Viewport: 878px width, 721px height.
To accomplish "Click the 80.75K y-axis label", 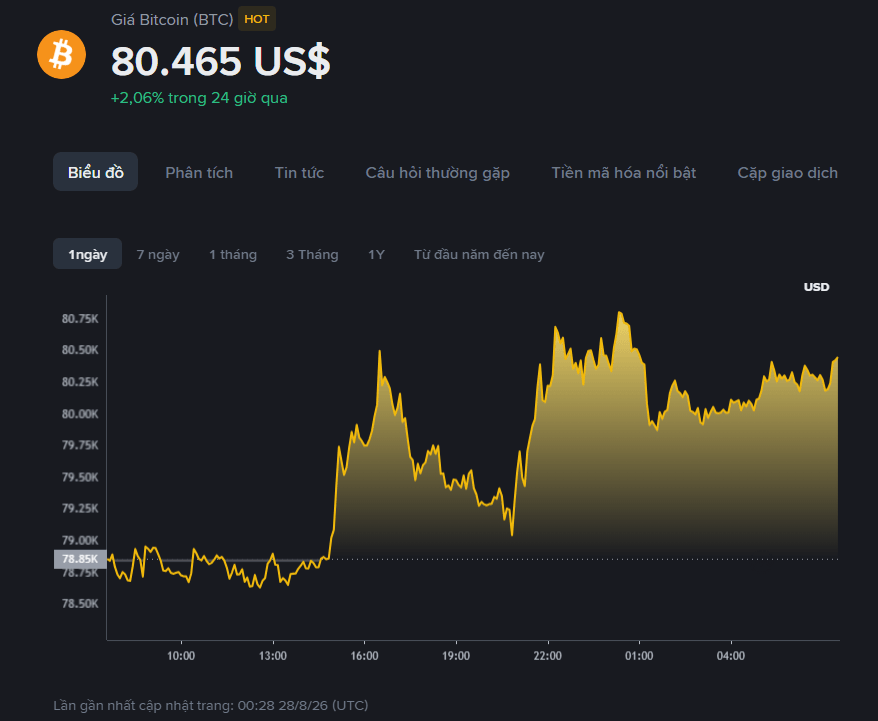I will click(x=80, y=319).
